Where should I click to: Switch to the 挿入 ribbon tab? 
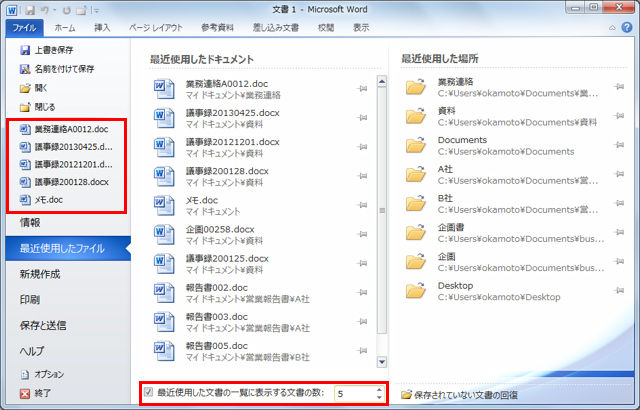point(102,28)
